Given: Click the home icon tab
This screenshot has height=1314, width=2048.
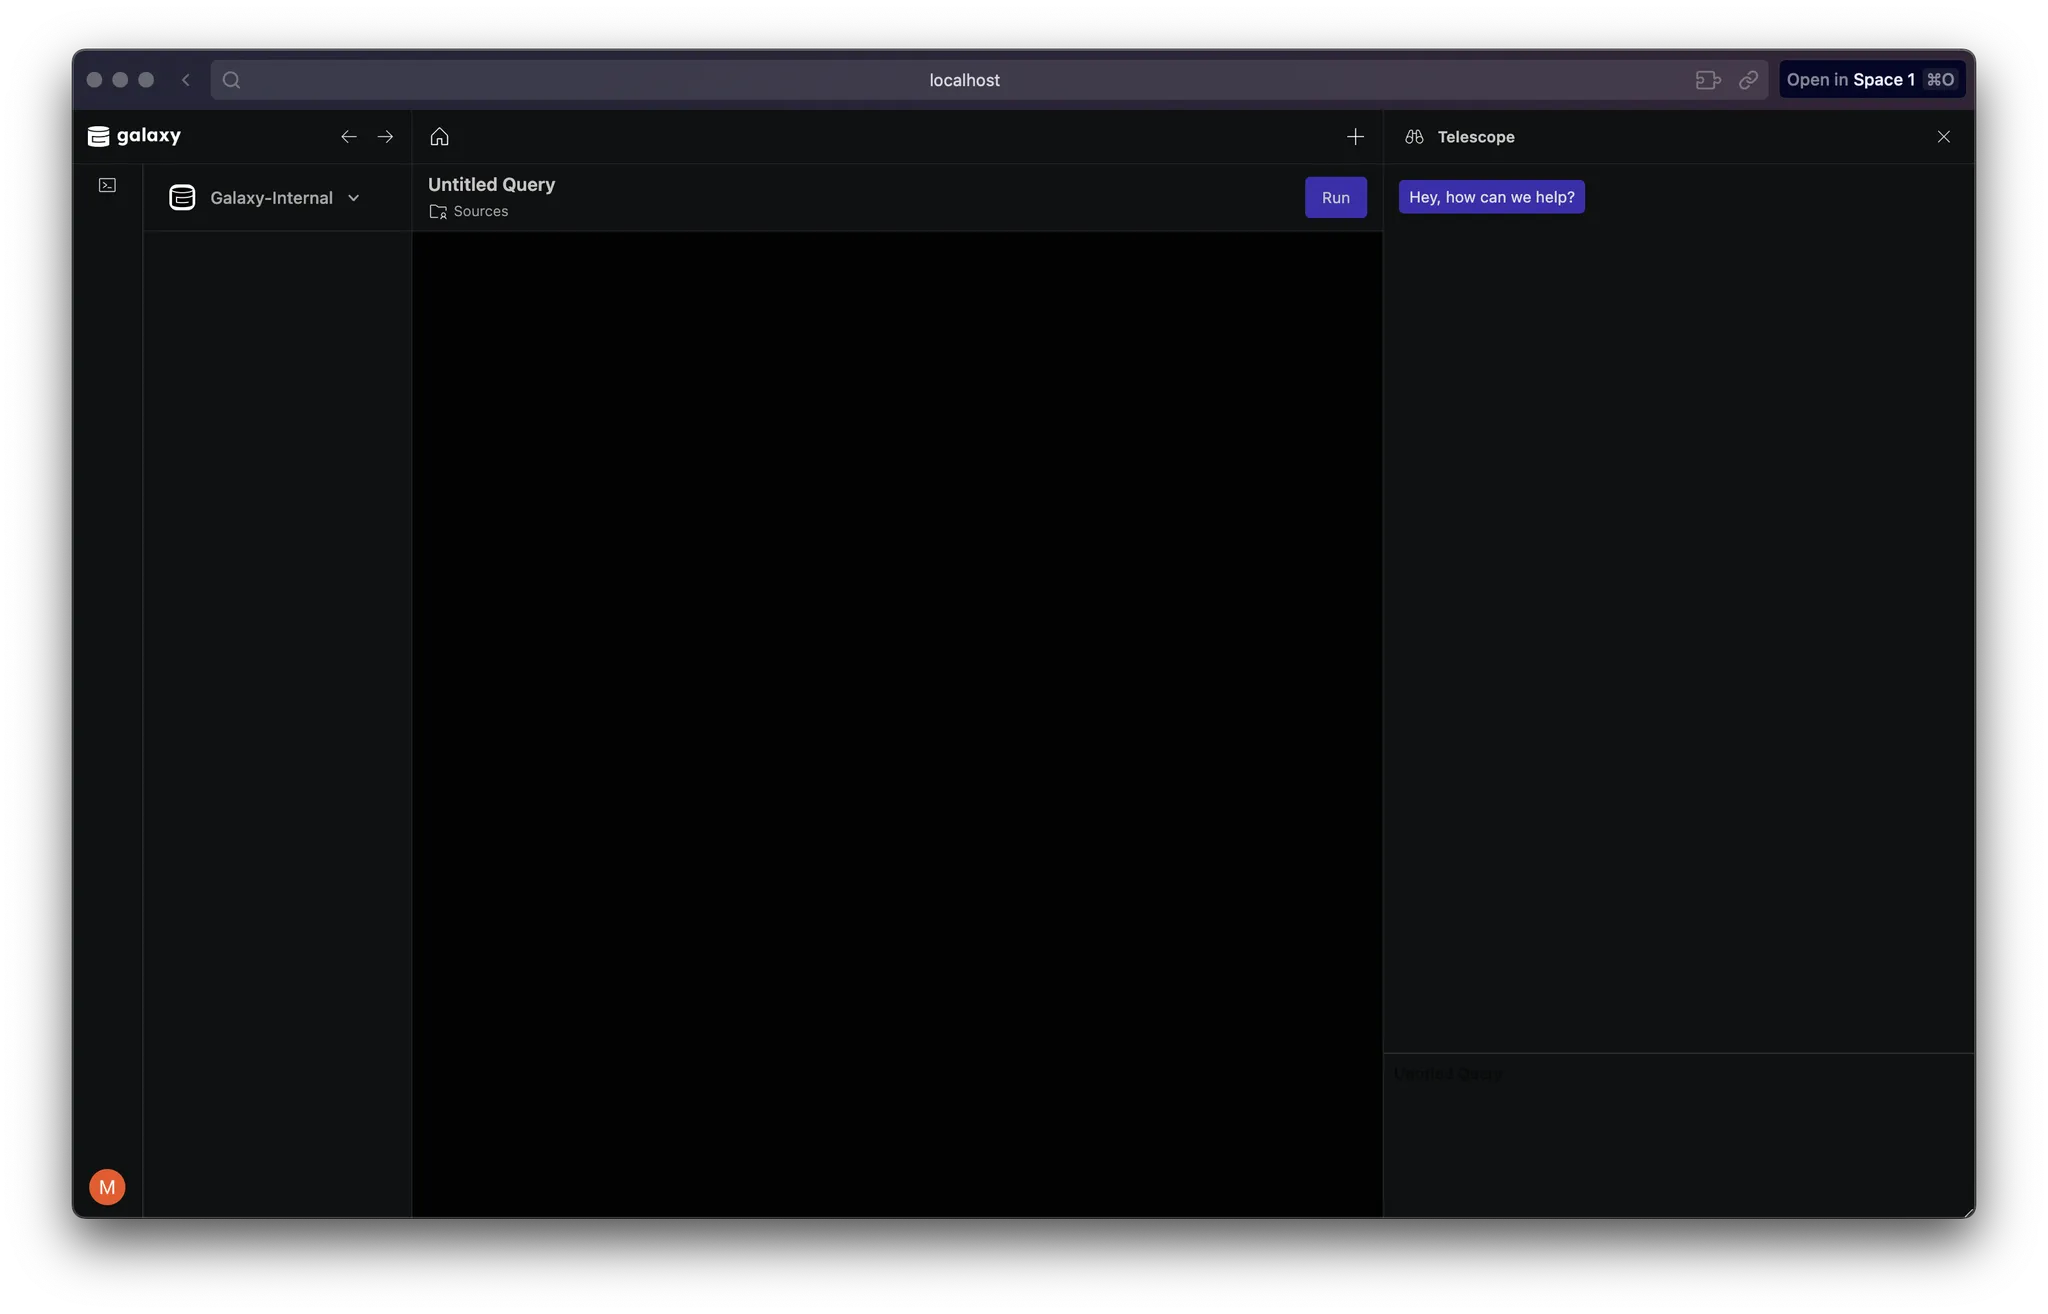Looking at the screenshot, I should click(x=439, y=137).
